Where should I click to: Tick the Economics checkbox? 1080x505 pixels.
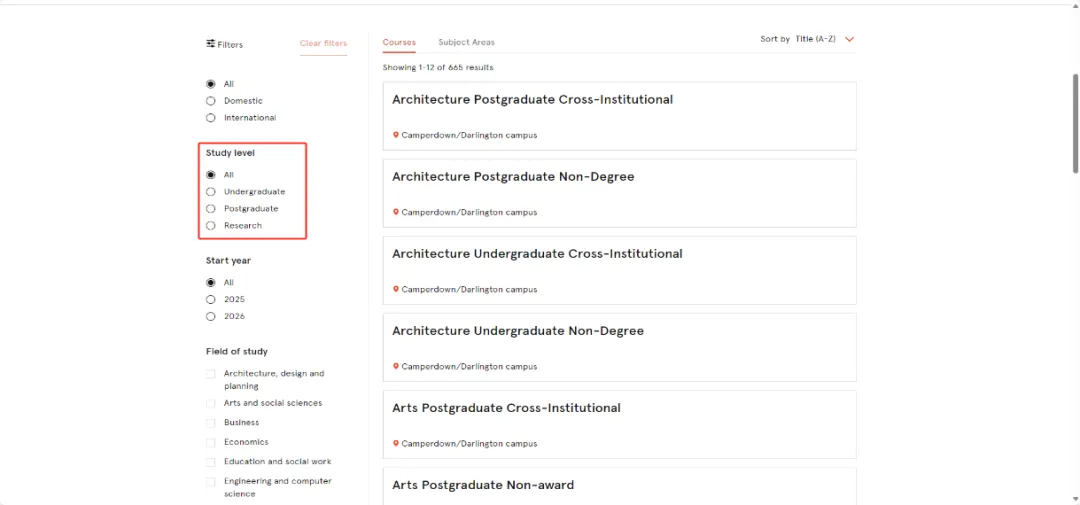(211, 442)
